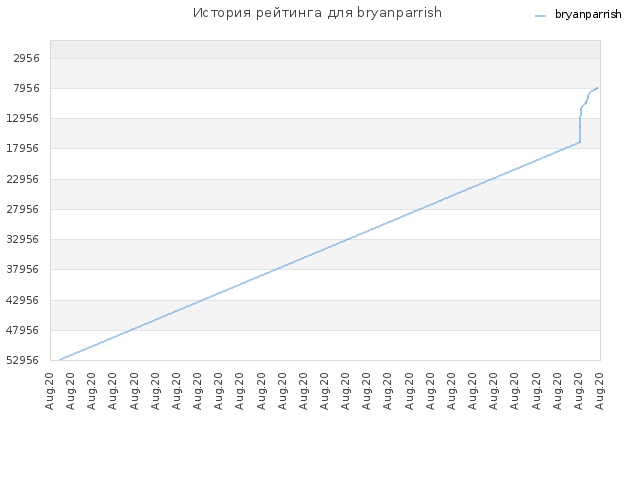Click y-axis label 52956

(23, 360)
